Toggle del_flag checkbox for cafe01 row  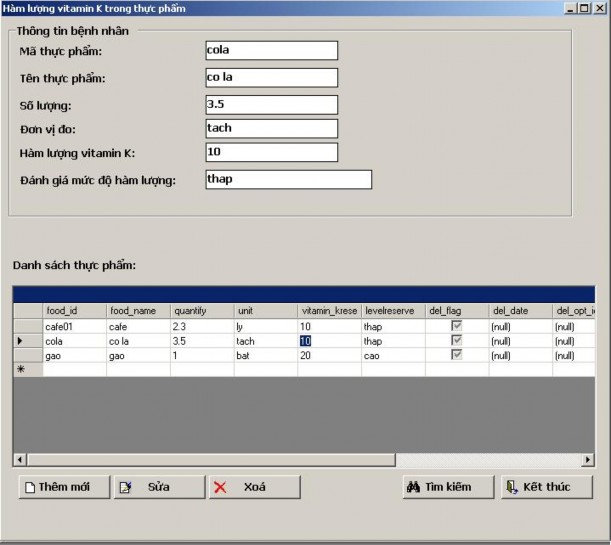click(x=457, y=326)
